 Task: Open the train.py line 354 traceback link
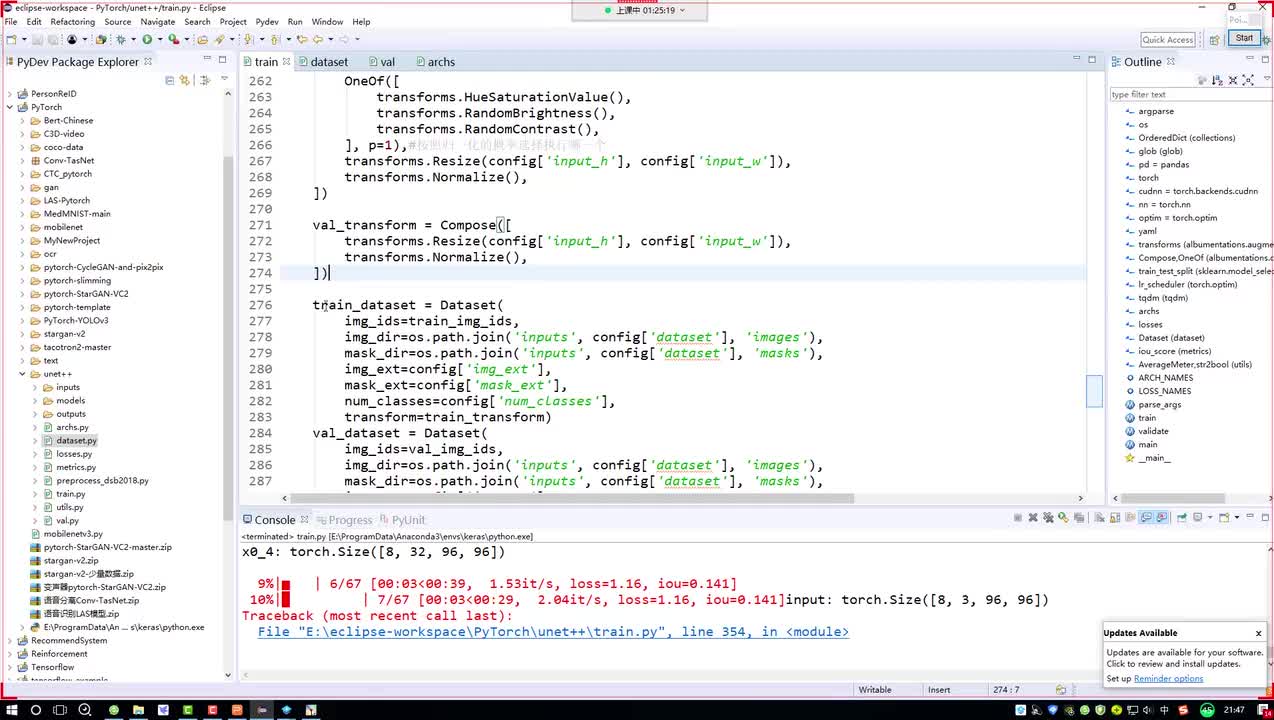click(553, 632)
